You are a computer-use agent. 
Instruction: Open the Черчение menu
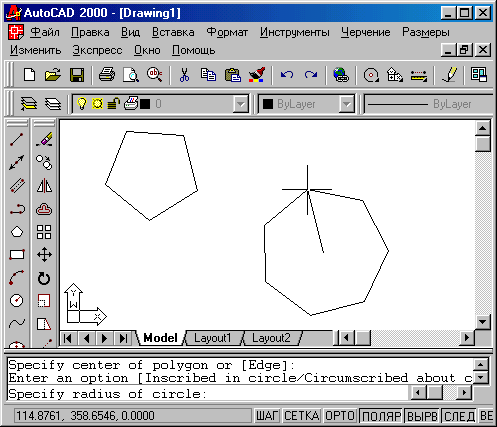tap(365, 32)
